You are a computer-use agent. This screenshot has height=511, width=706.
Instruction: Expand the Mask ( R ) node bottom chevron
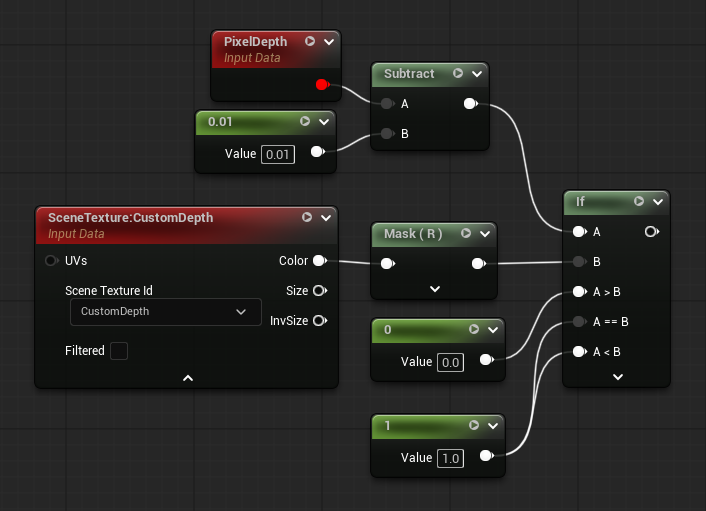[434, 289]
